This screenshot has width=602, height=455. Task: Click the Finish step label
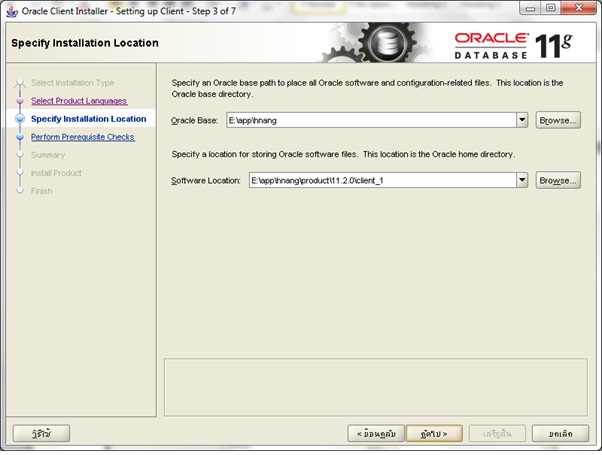click(41, 191)
